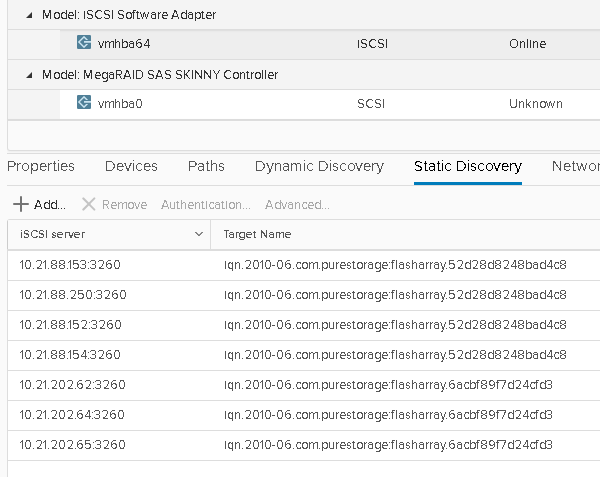Click target name in the 10.21.88.152 row

(x=395, y=324)
